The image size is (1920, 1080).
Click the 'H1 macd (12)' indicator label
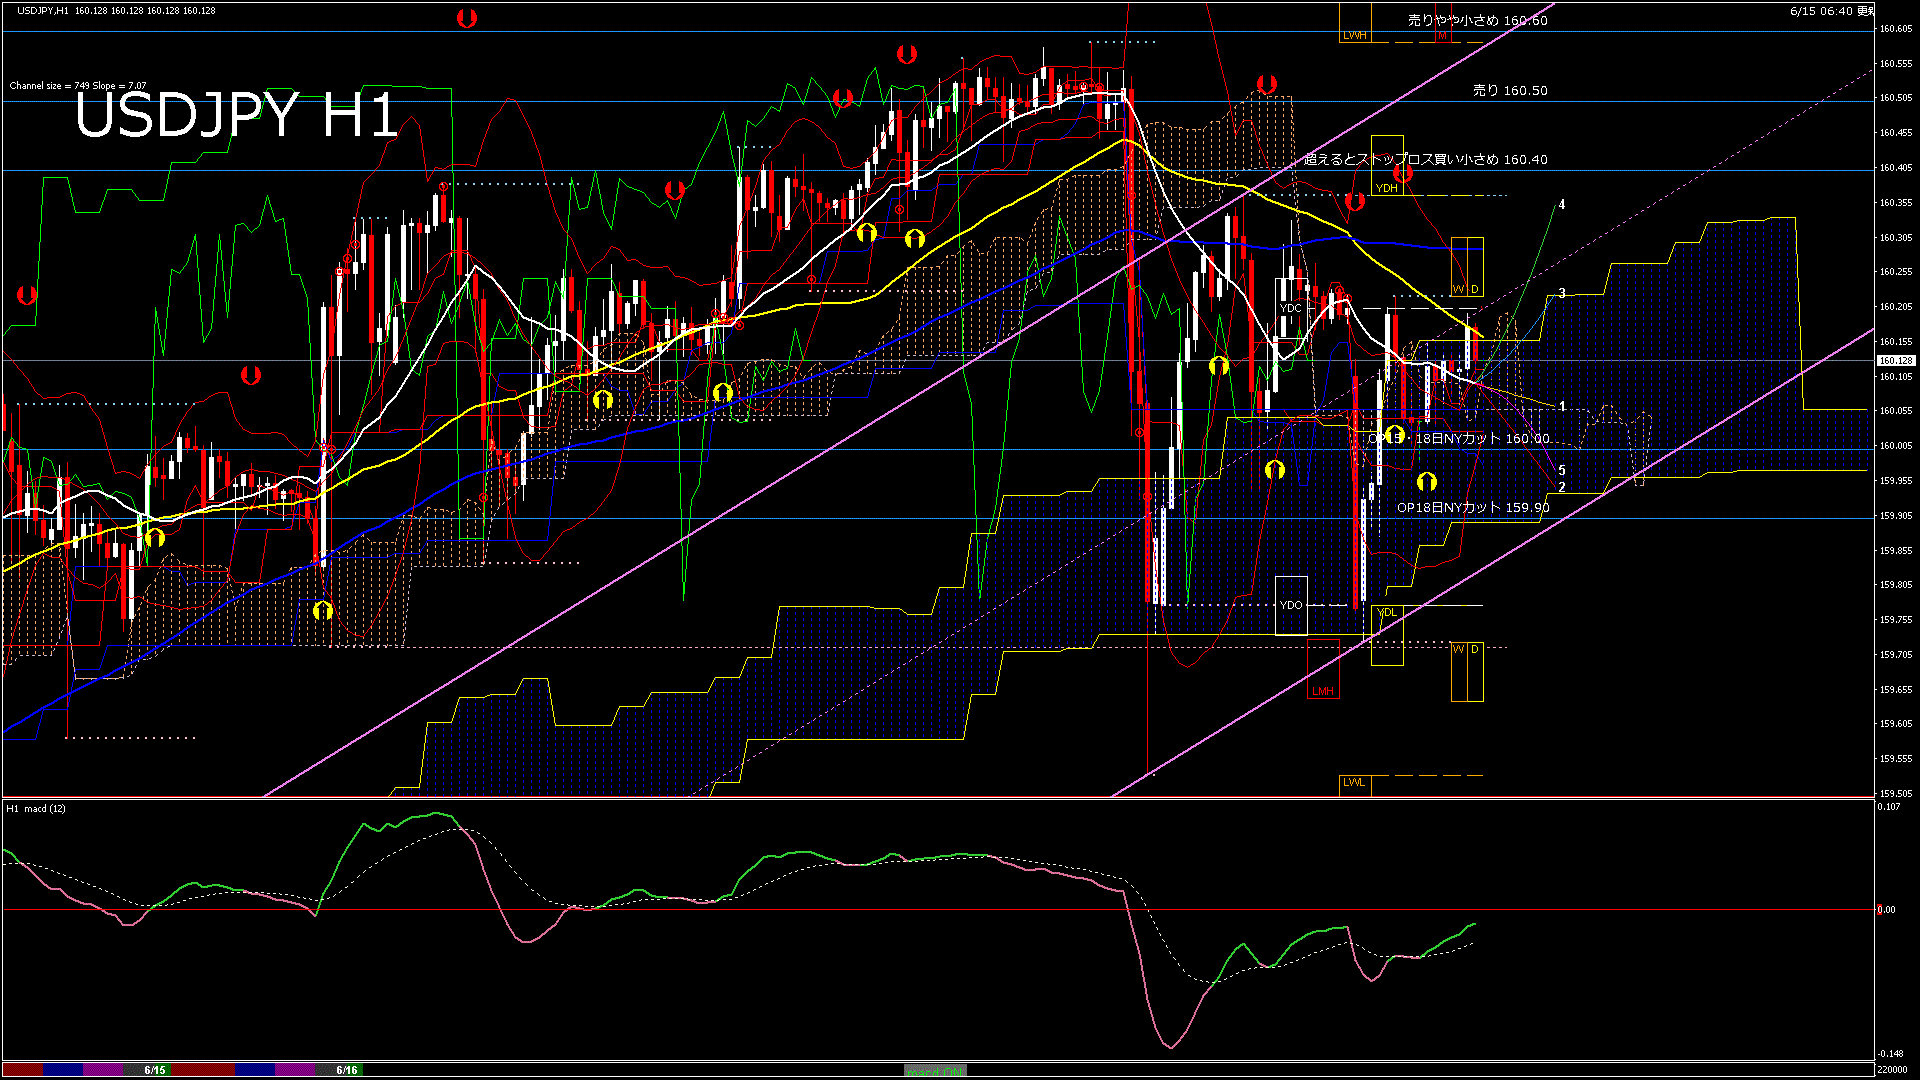pos(36,808)
